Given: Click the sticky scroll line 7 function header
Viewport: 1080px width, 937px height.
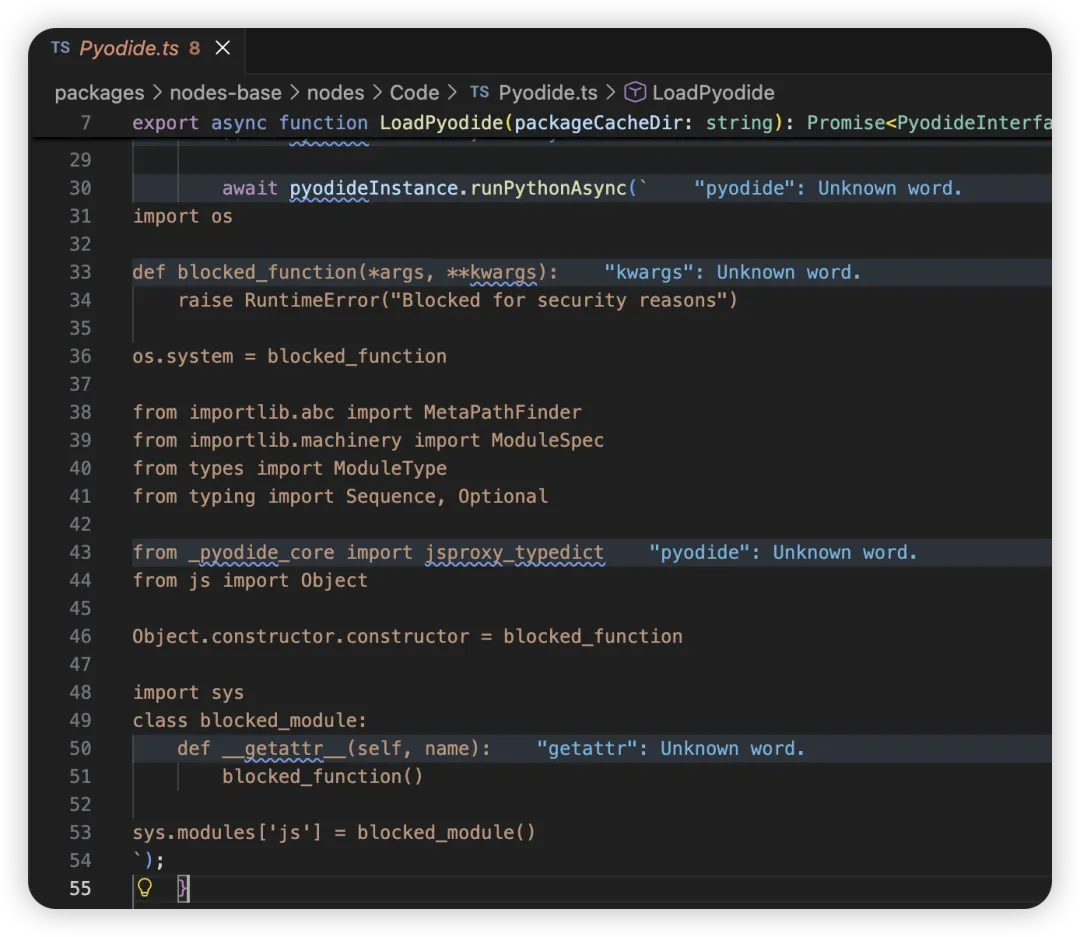Looking at the screenshot, I should (592, 123).
